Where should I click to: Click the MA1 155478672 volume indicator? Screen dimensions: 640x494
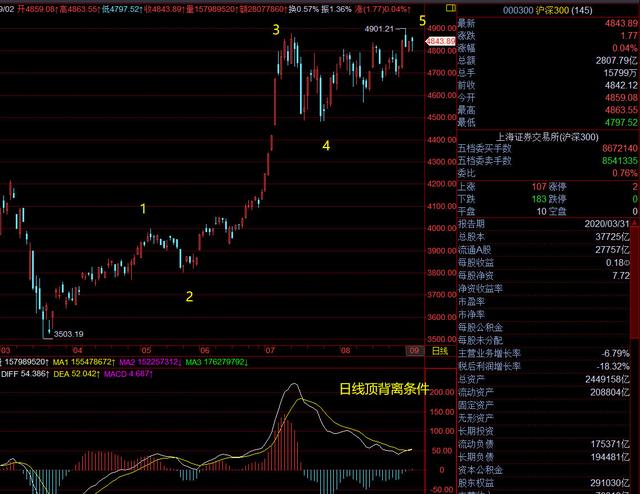(84, 362)
